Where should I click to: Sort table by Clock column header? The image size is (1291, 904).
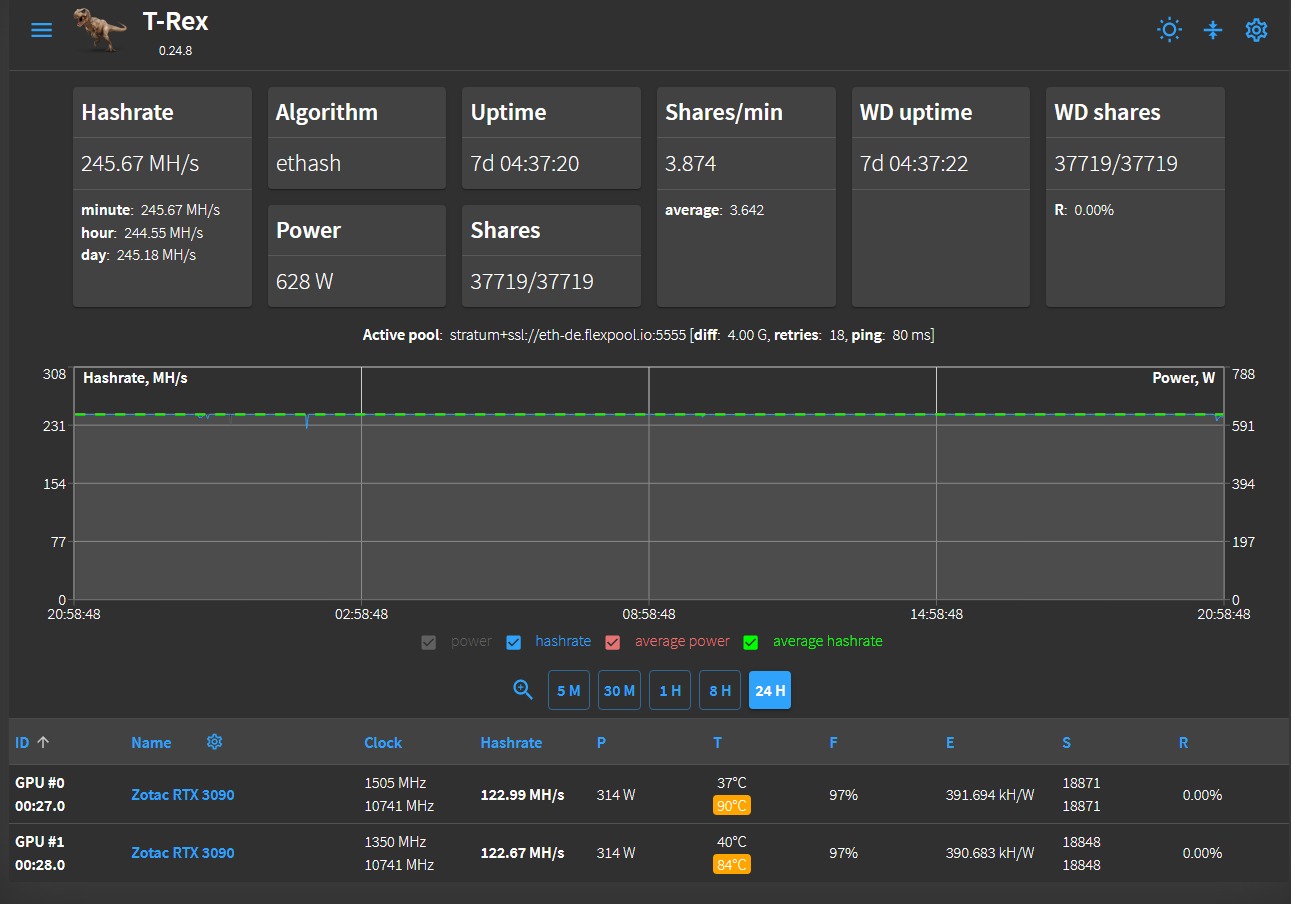point(383,743)
